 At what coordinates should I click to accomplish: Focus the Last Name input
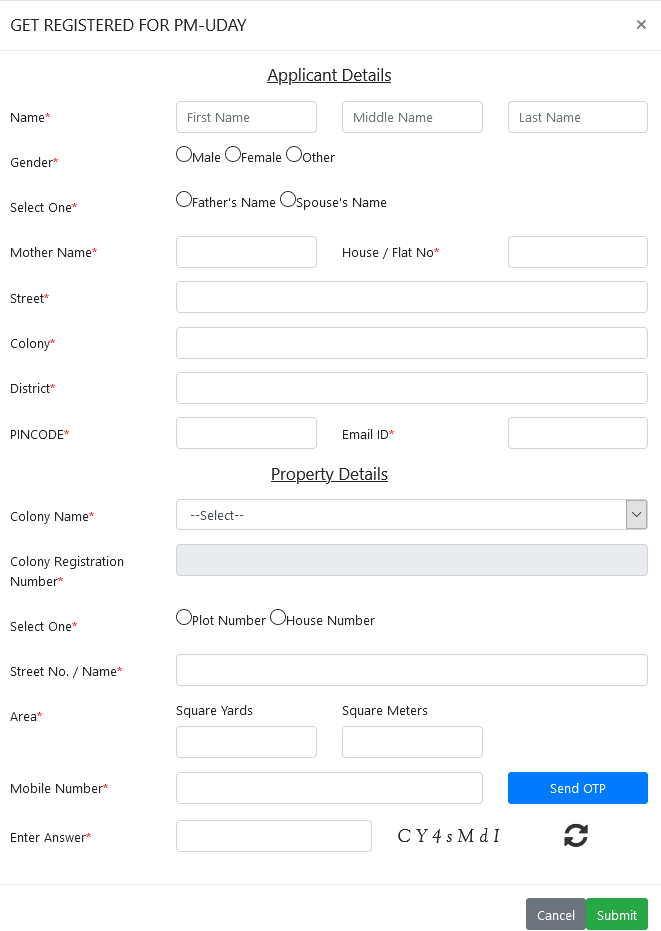pyautogui.click(x=577, y=117)
